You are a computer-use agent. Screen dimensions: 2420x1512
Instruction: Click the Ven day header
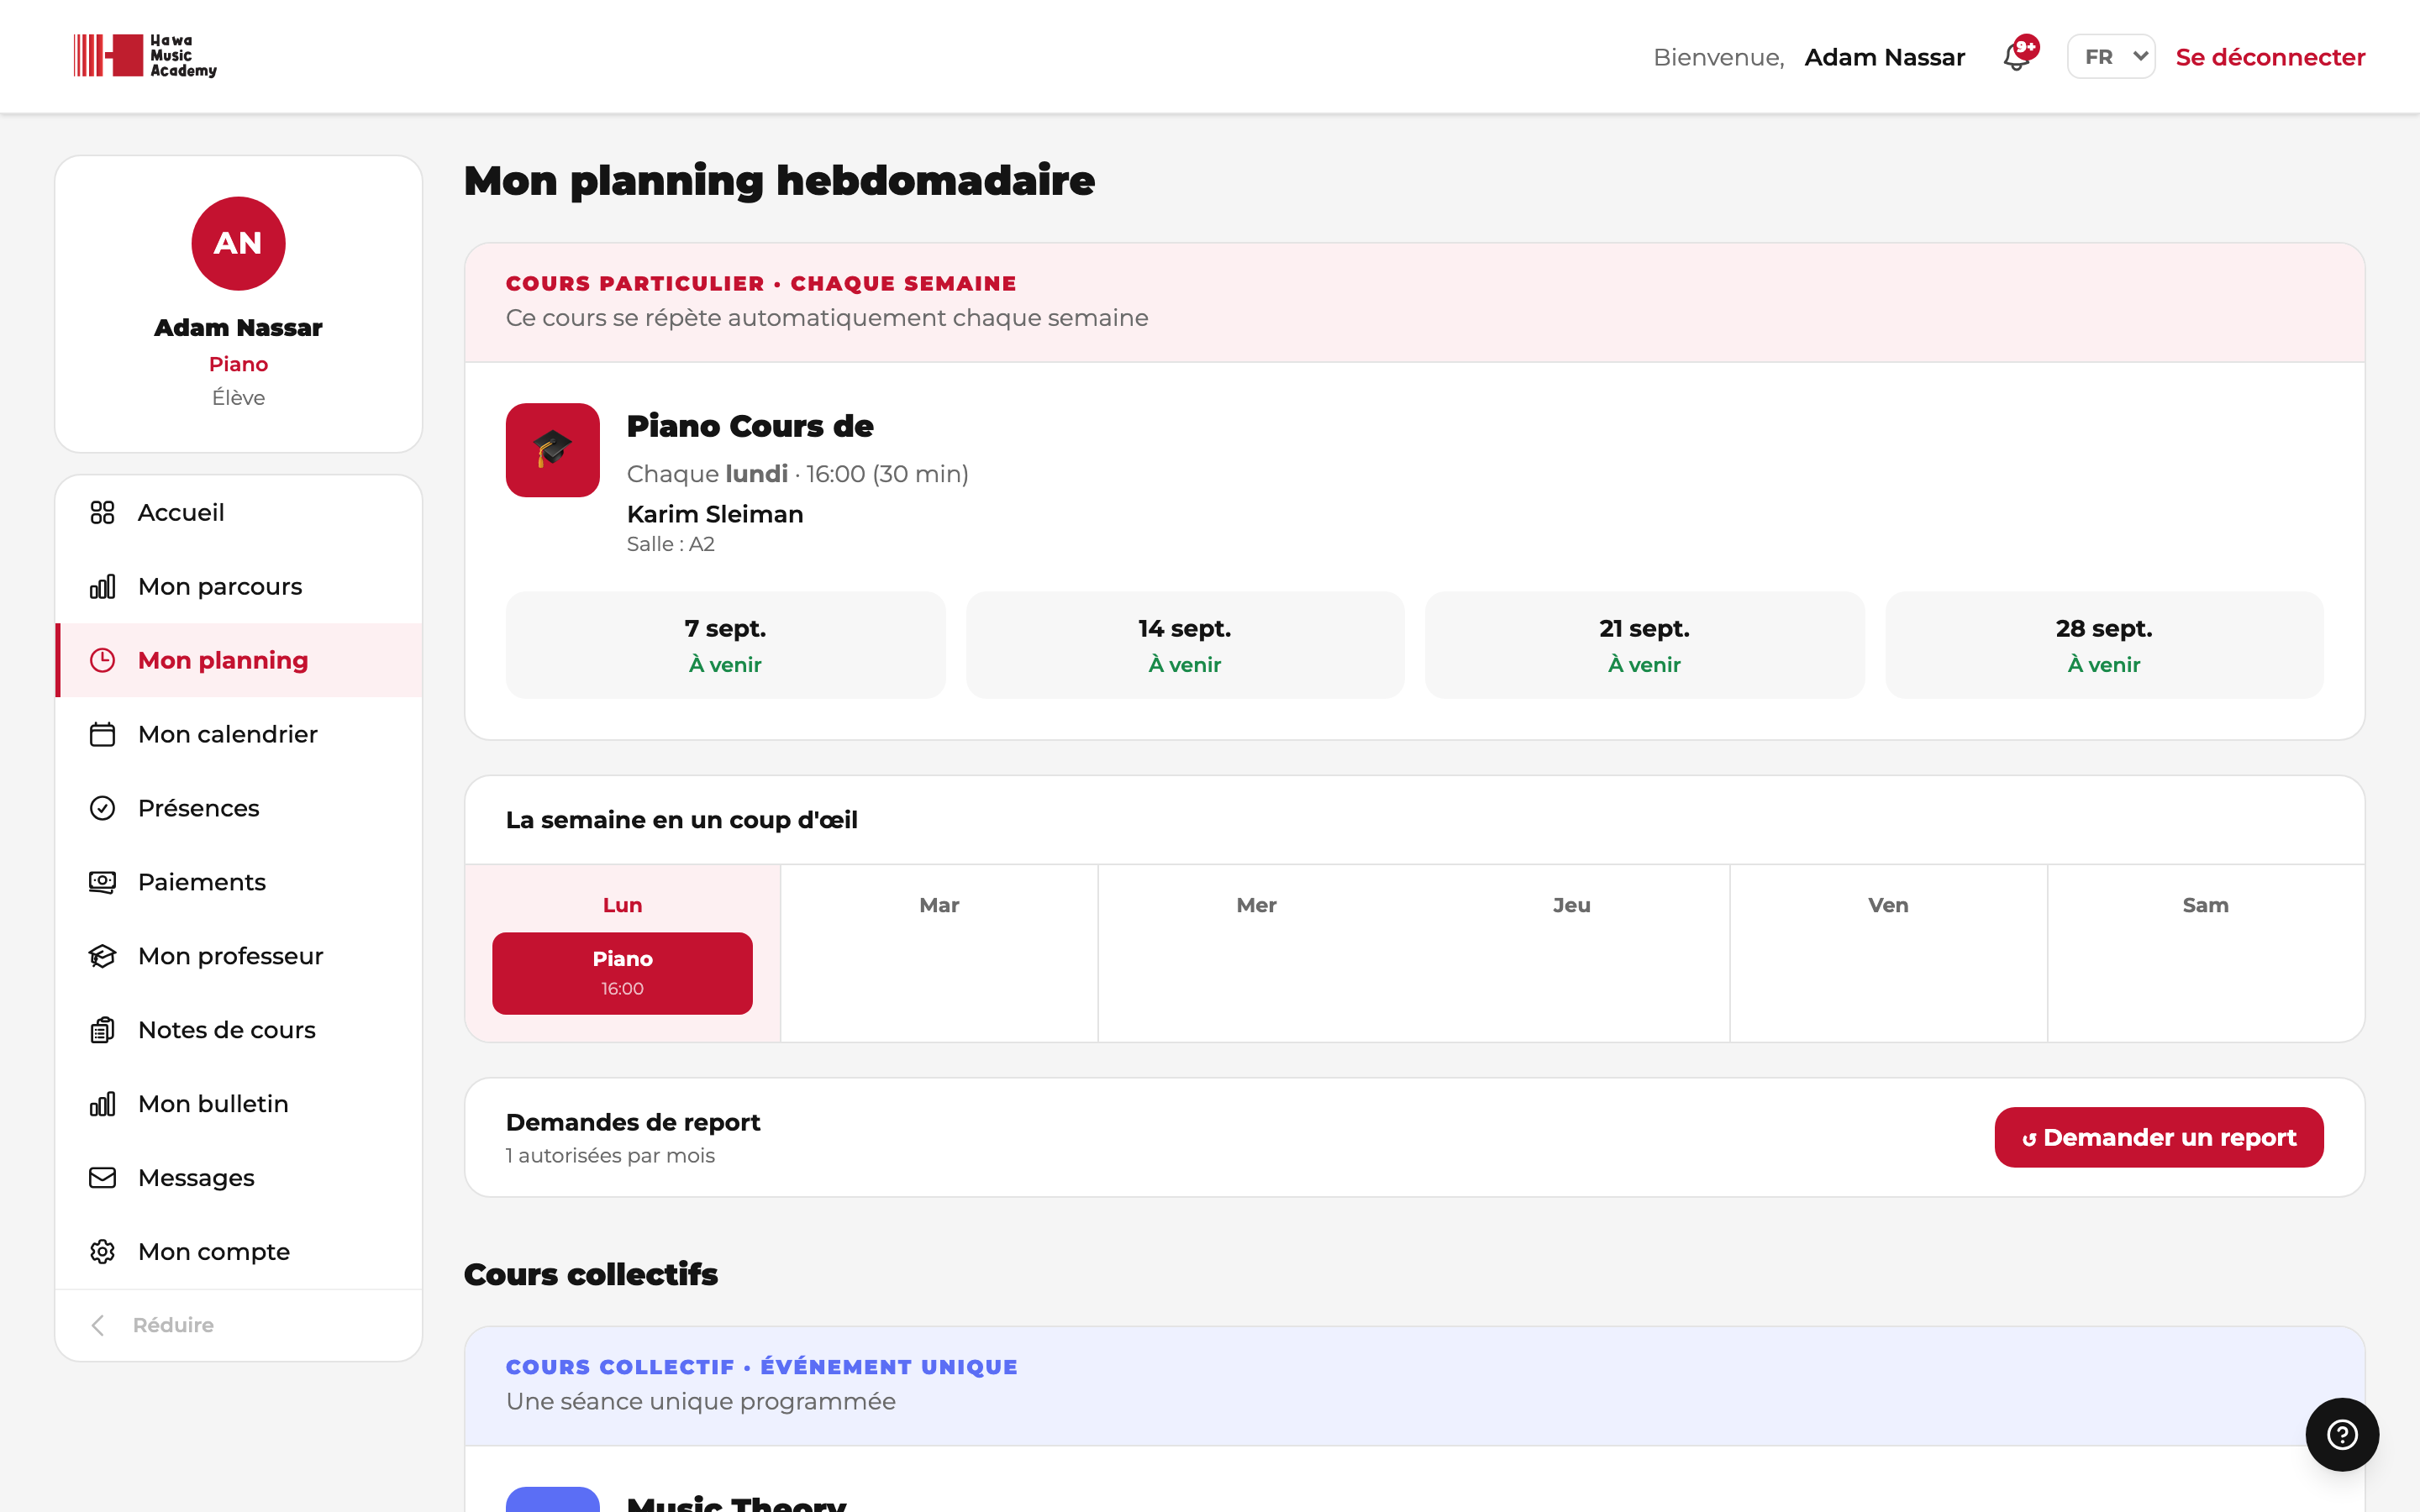pos(1888,905)
